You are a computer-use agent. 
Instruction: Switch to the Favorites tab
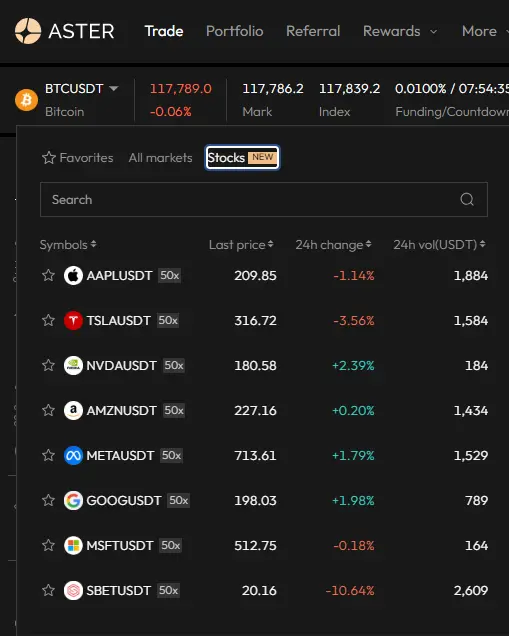click(77, 157)
